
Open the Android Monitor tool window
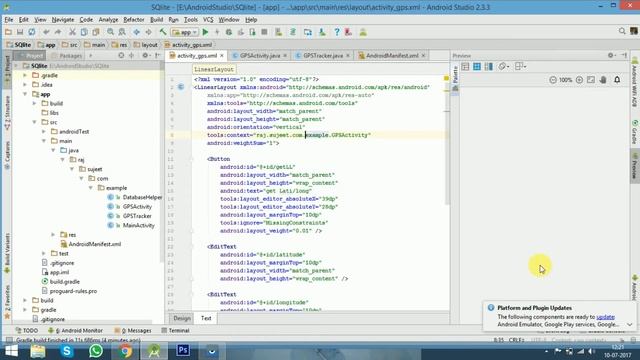[76, 330]
